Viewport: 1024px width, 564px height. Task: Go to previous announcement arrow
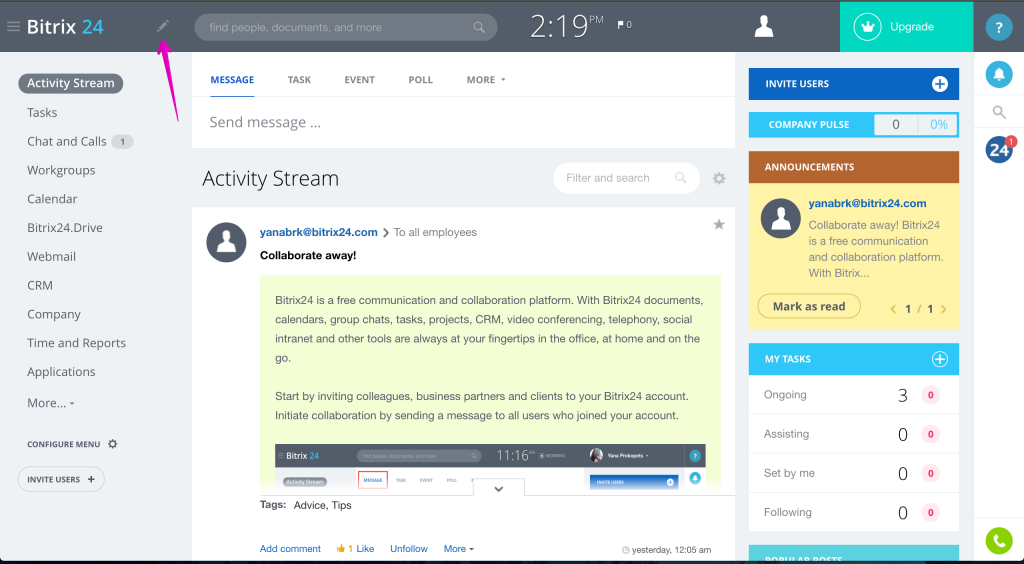(x=893, y=309)
